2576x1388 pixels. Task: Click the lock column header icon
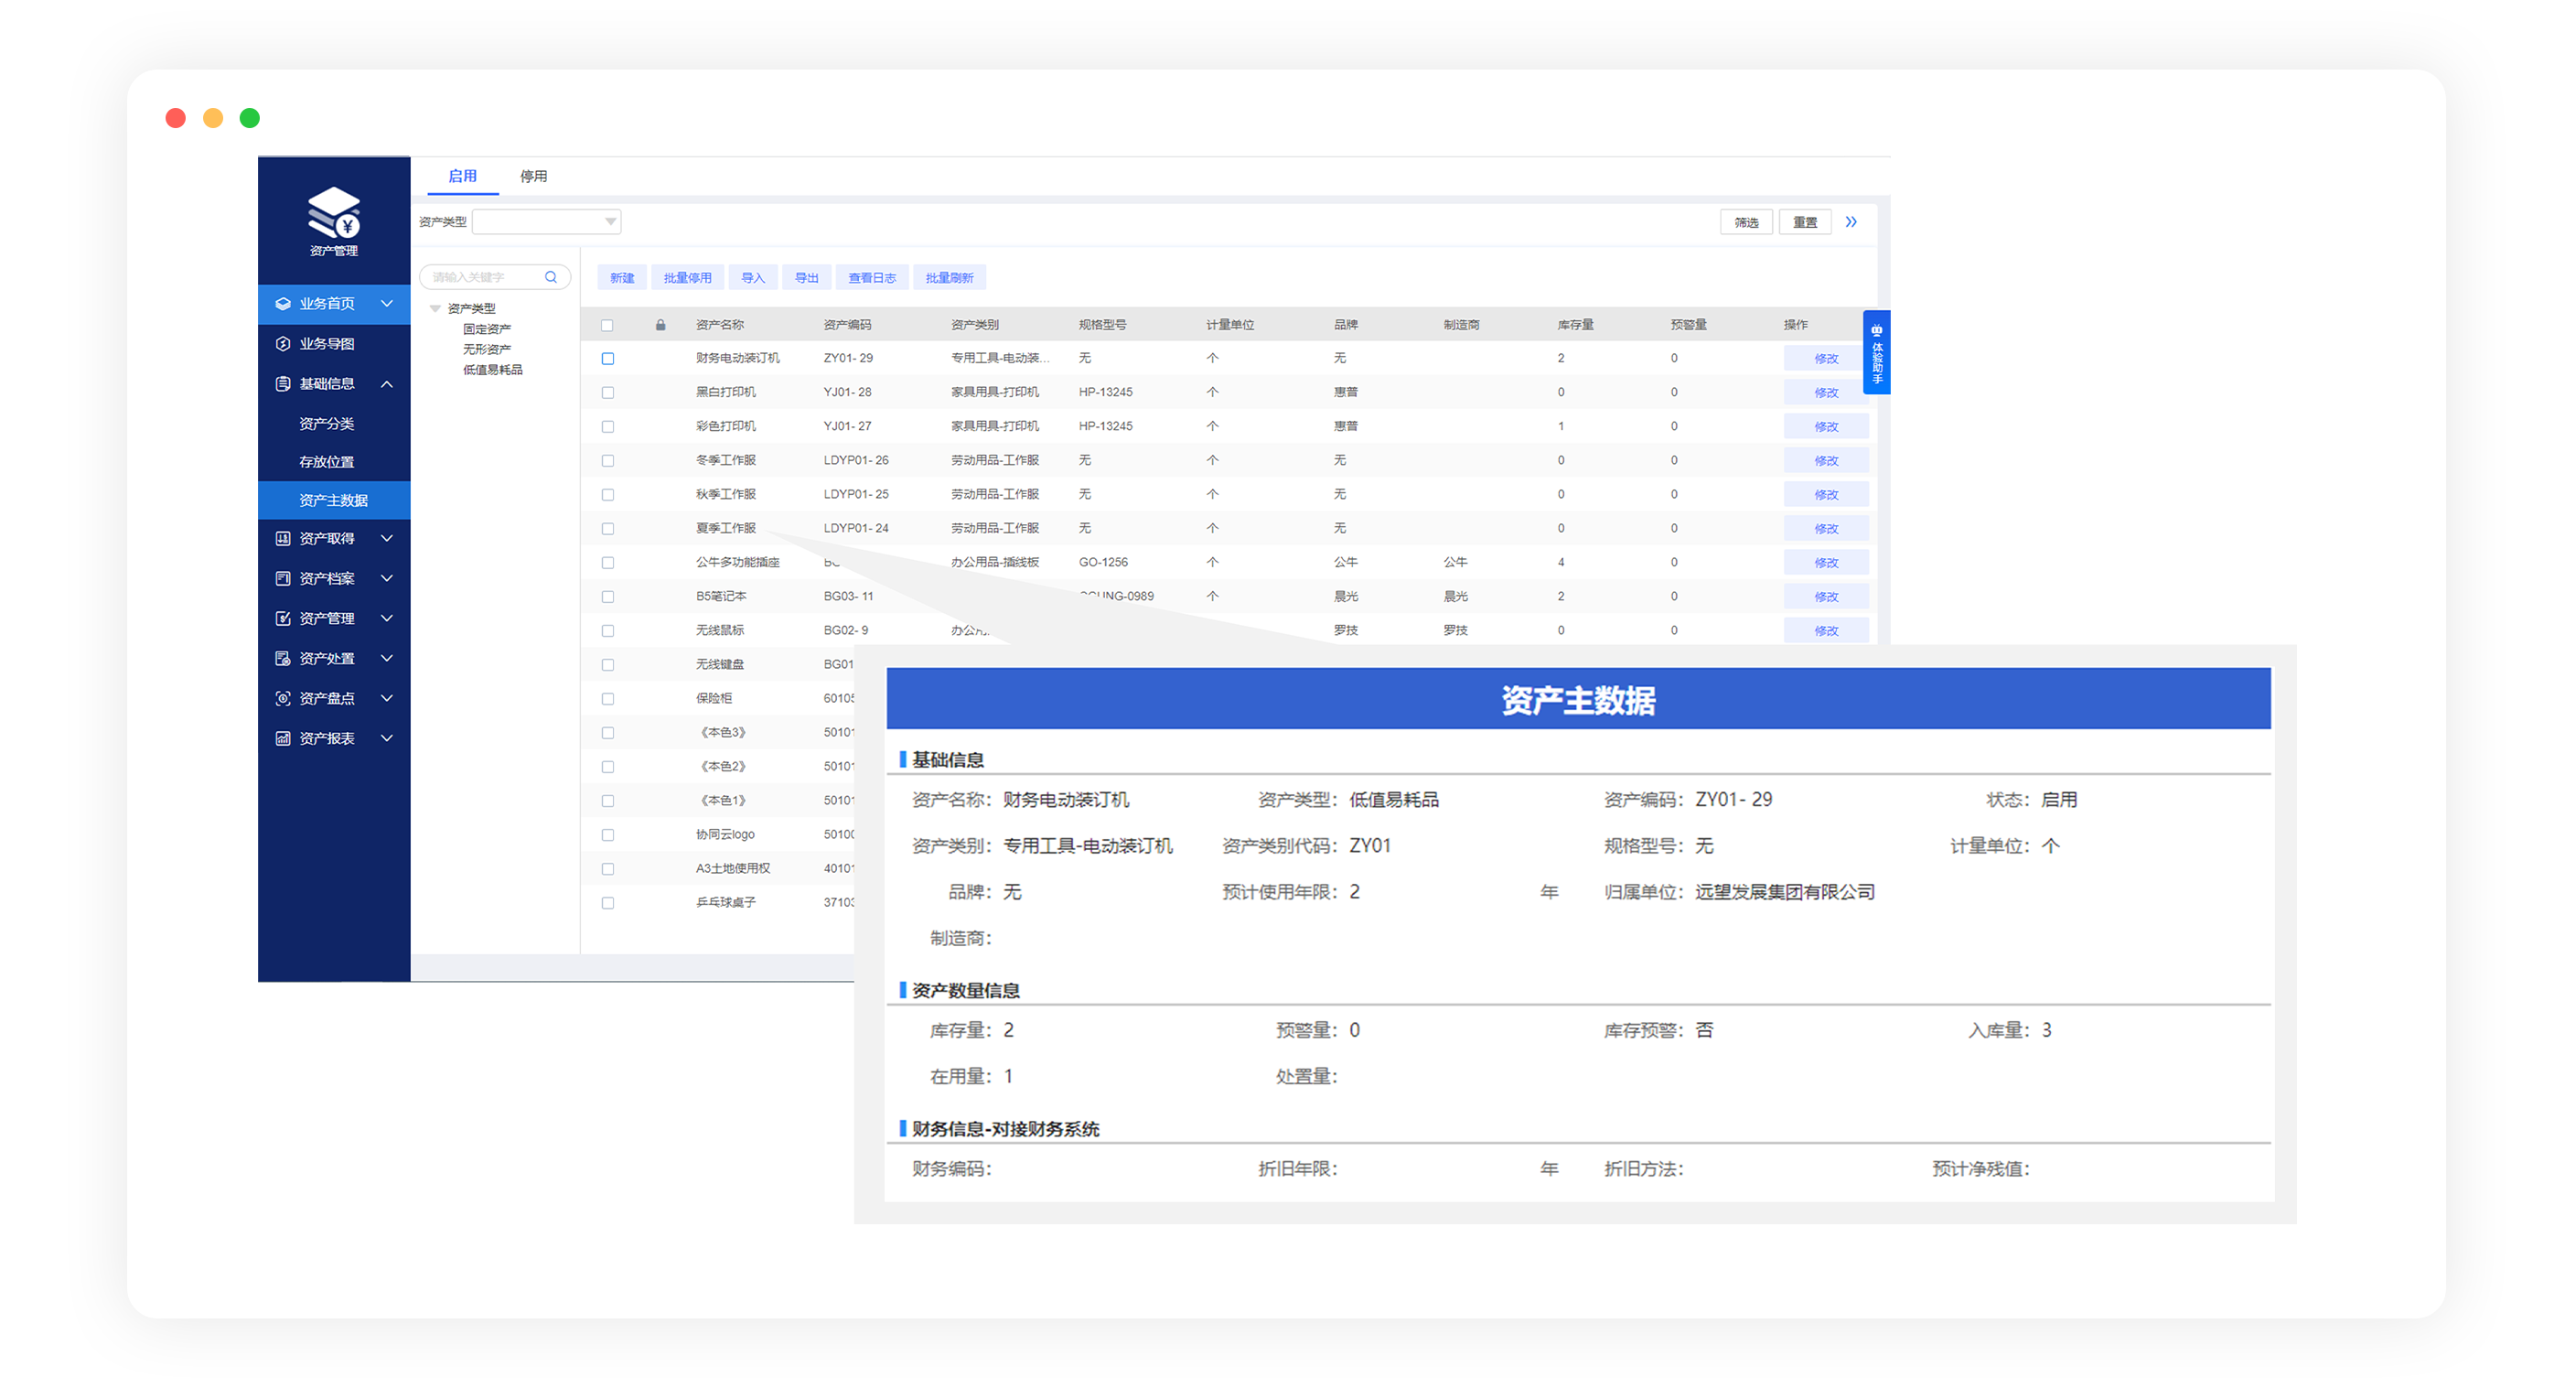[x=661, y=325]
